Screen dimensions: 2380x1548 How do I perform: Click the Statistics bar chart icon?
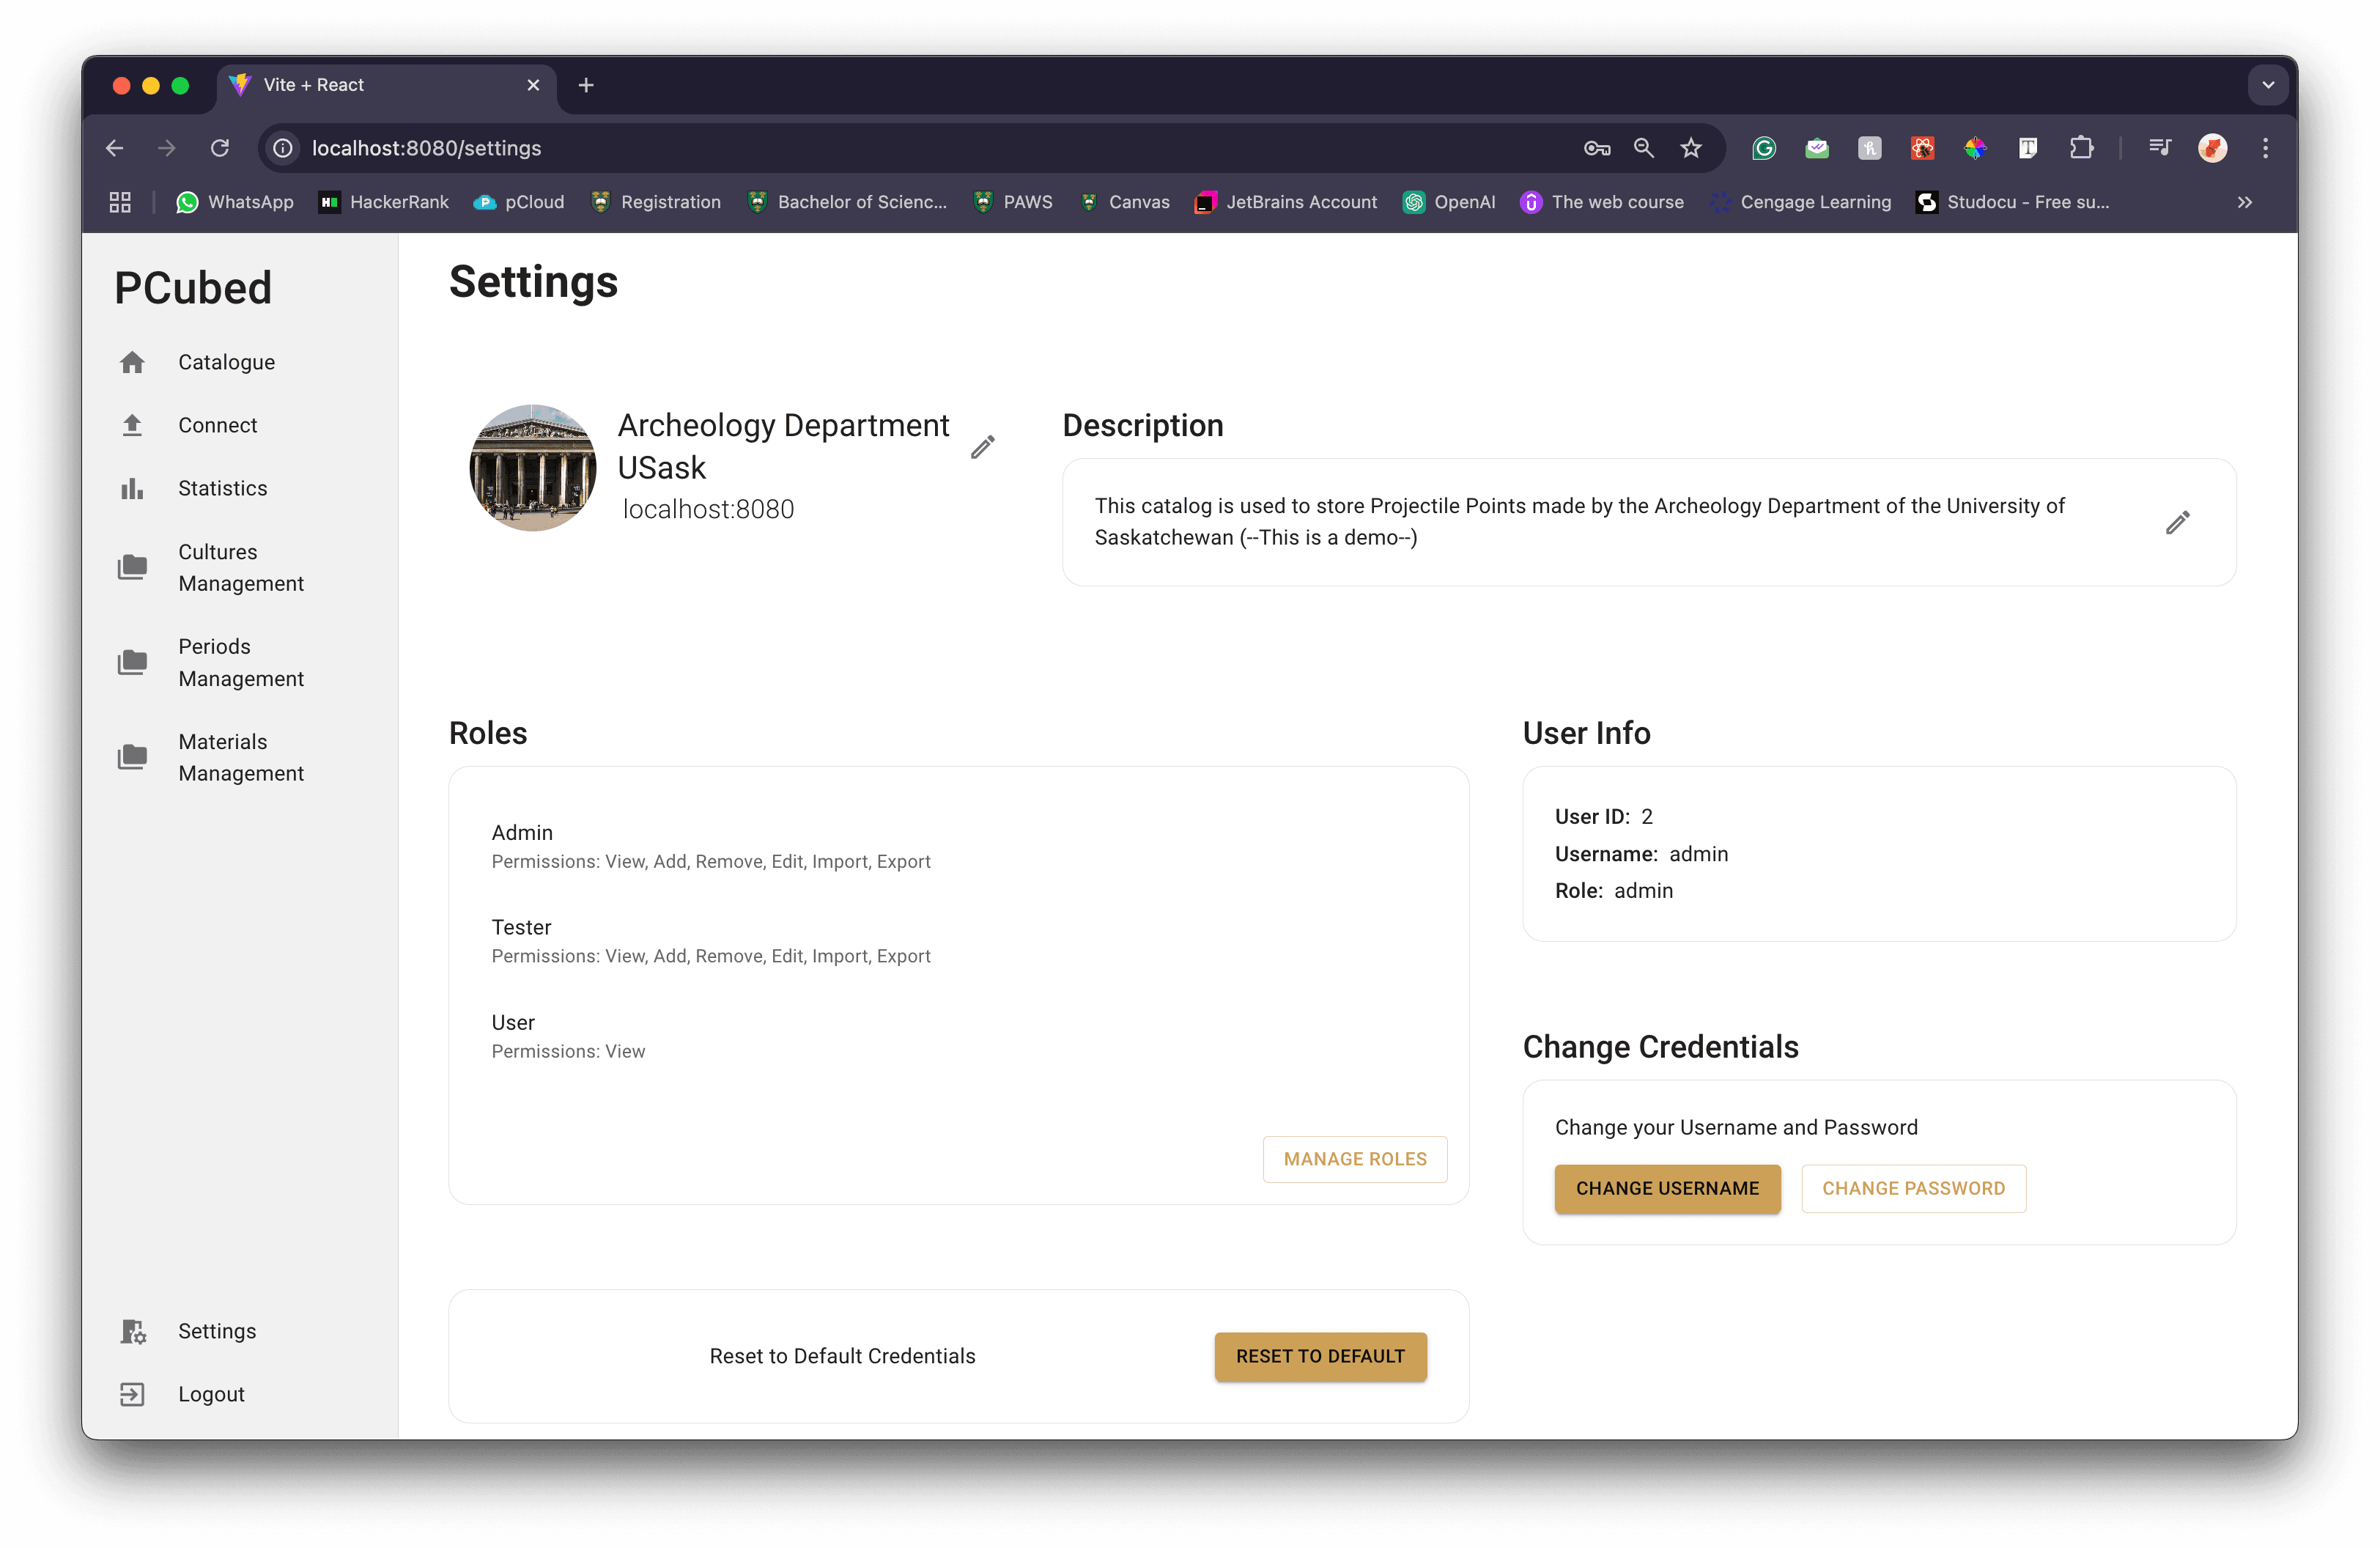coord(132,488)
